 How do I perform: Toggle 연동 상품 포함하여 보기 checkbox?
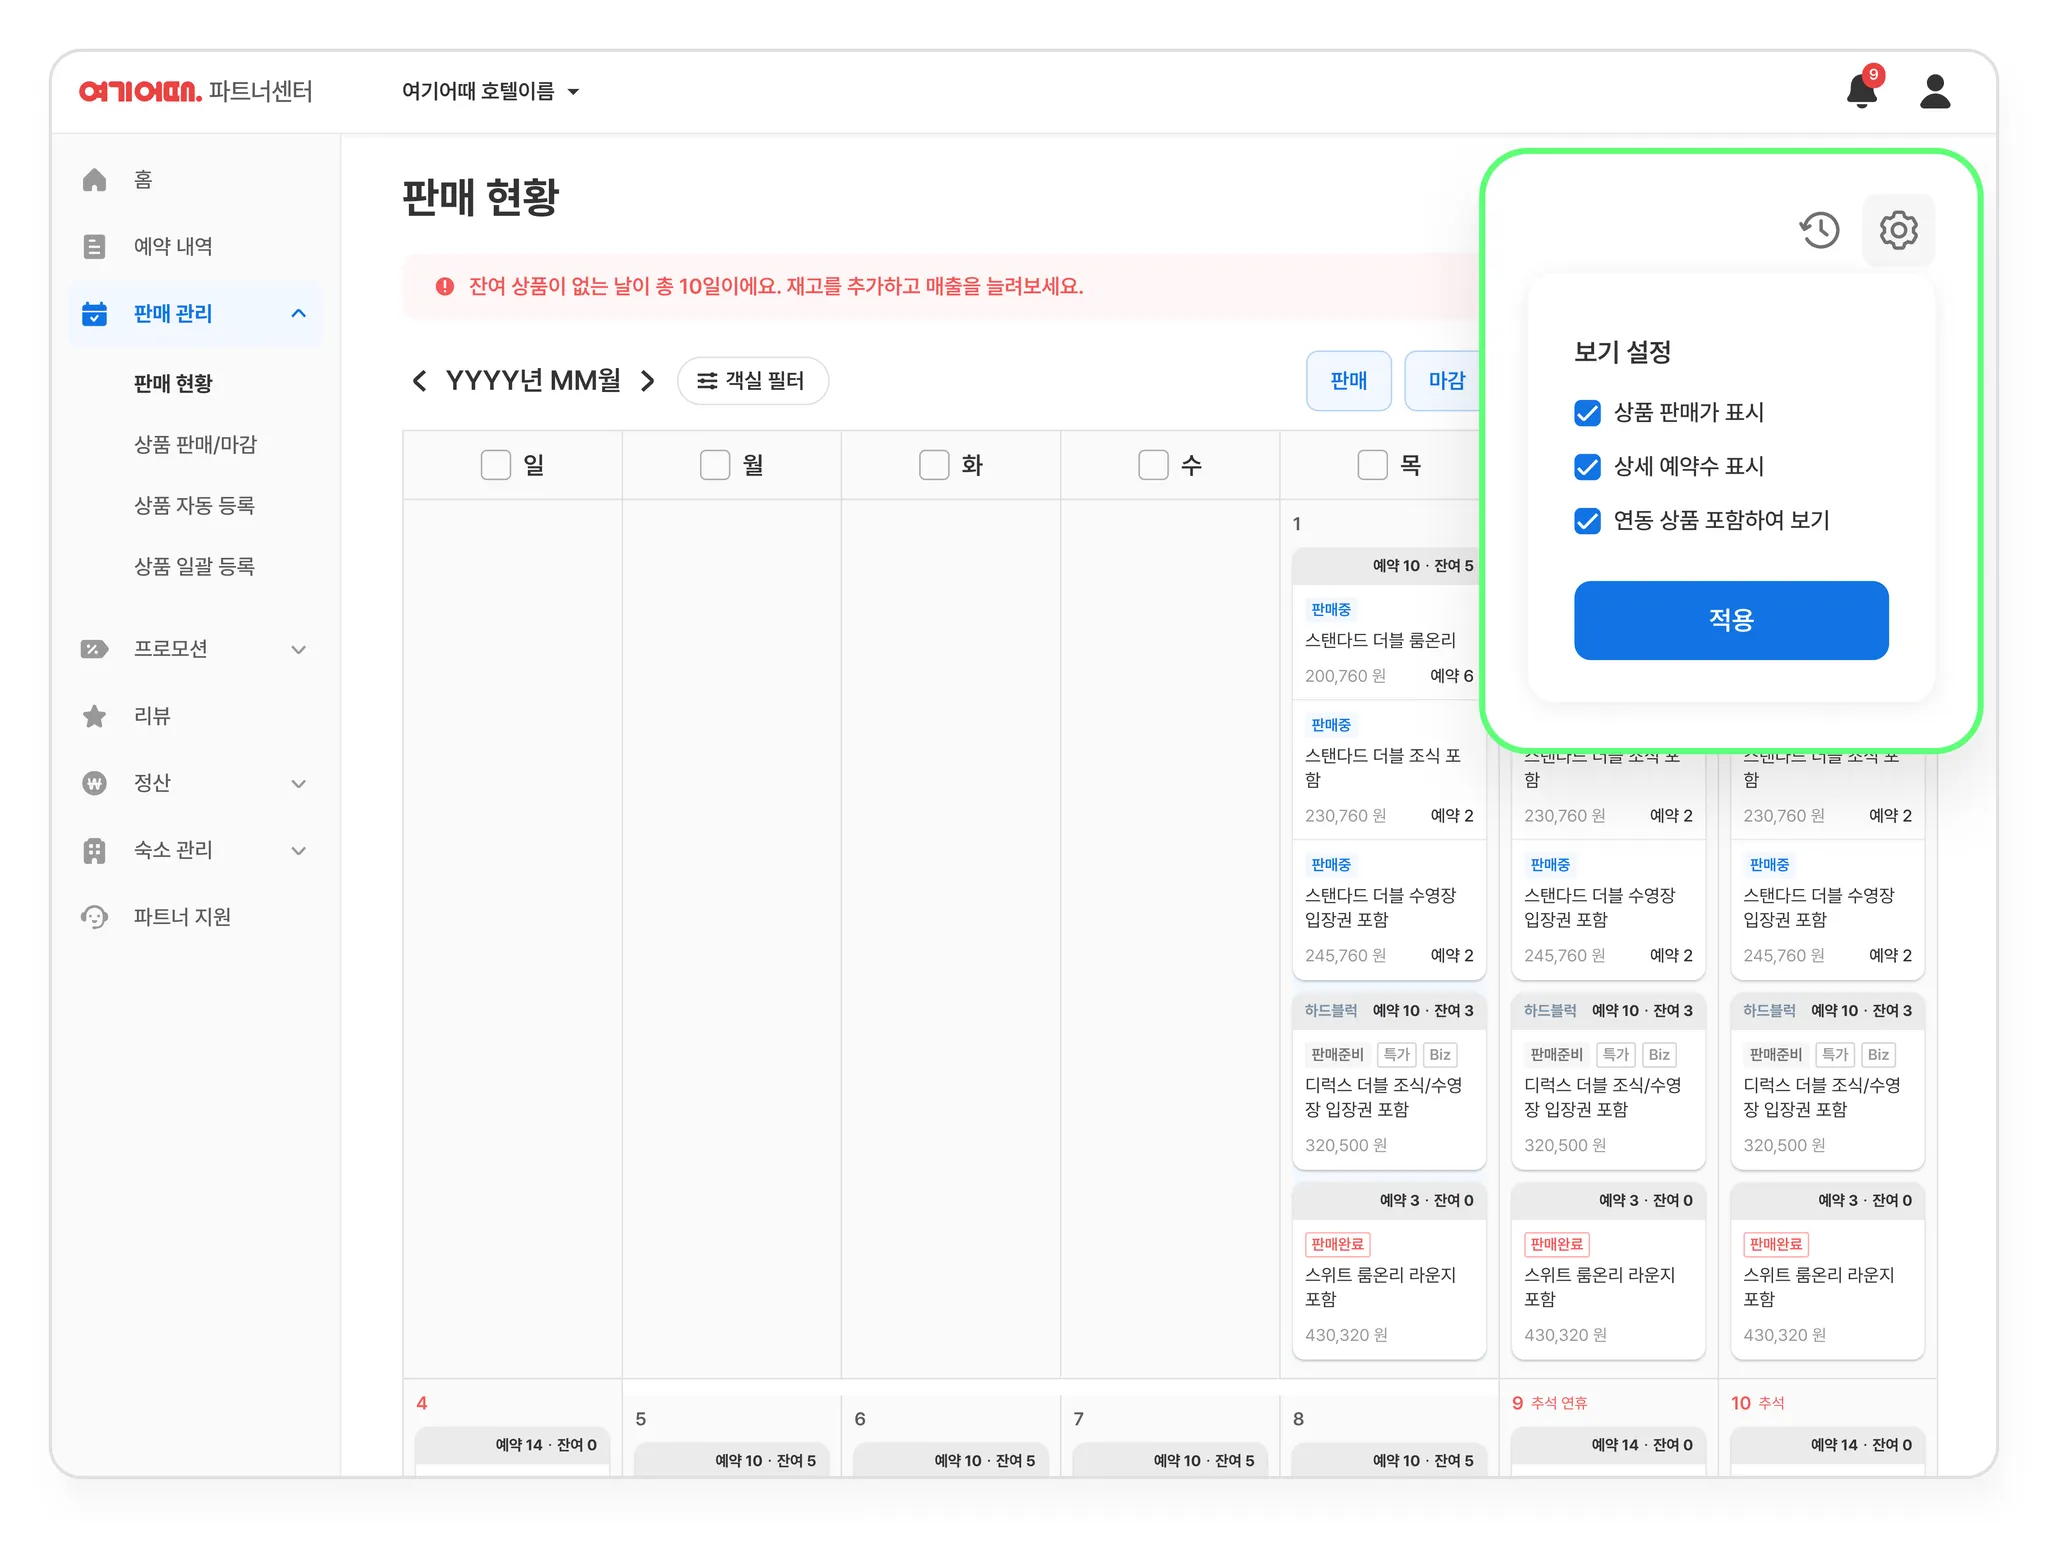point(1587,521)
